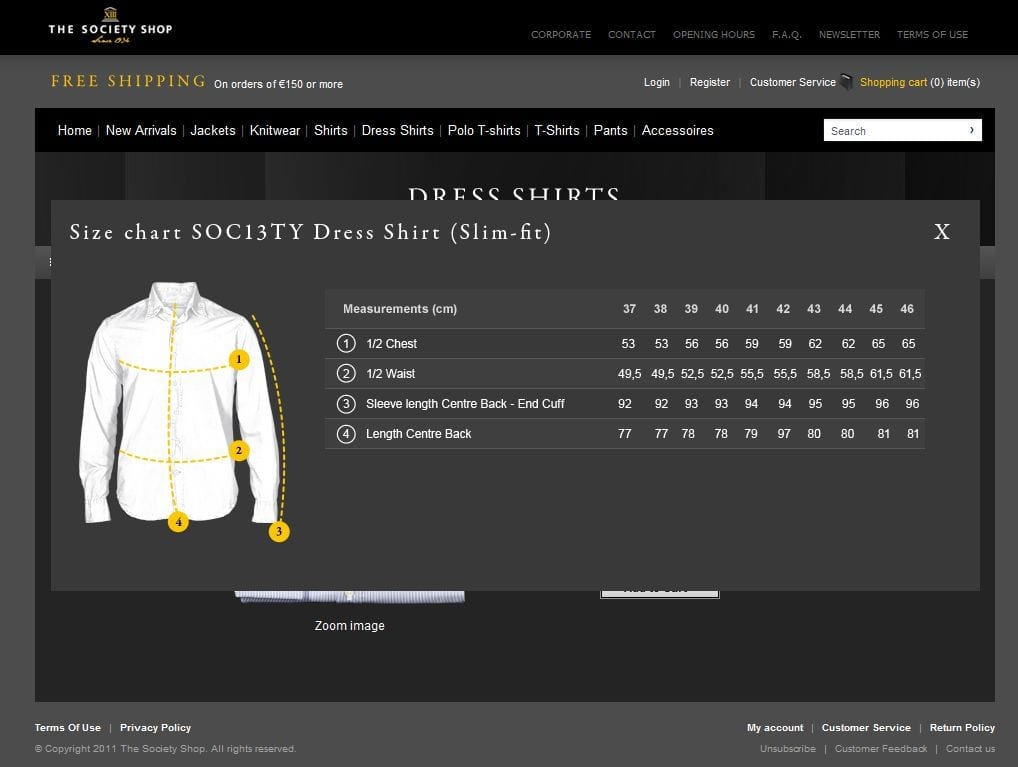Click size column header 46
Viewport: 1018px width, 767px height.
click(907, 308)
